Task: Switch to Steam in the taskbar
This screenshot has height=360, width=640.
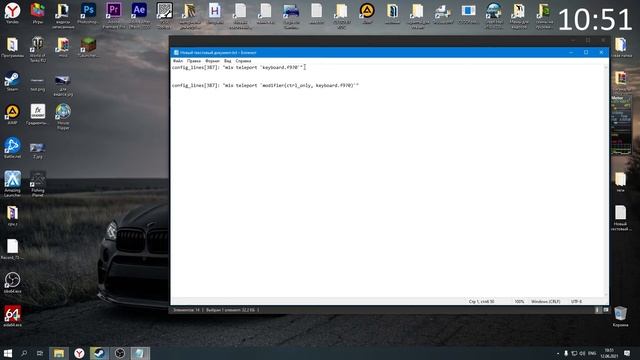Action: 99,353
